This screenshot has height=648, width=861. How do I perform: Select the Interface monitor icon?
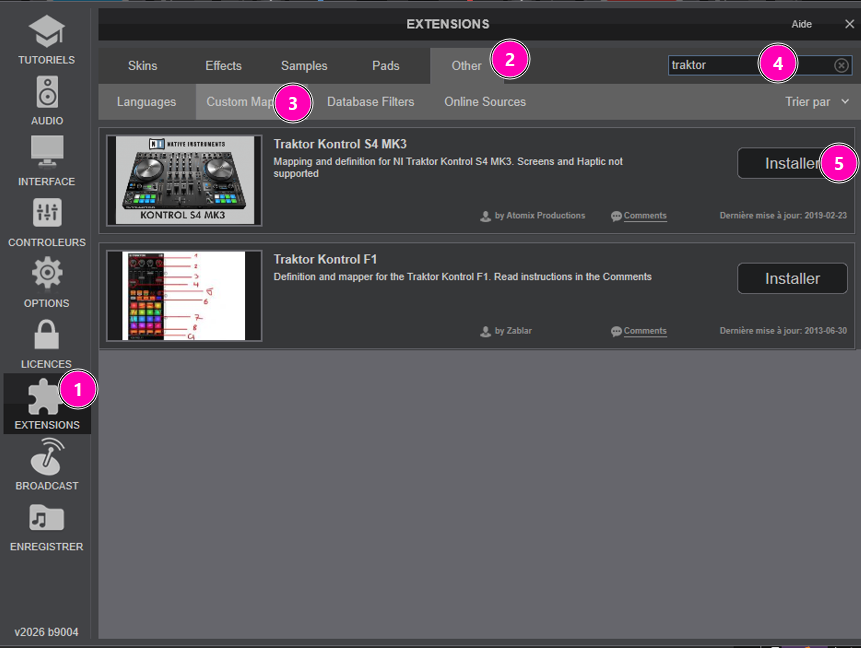pos(46,153)
